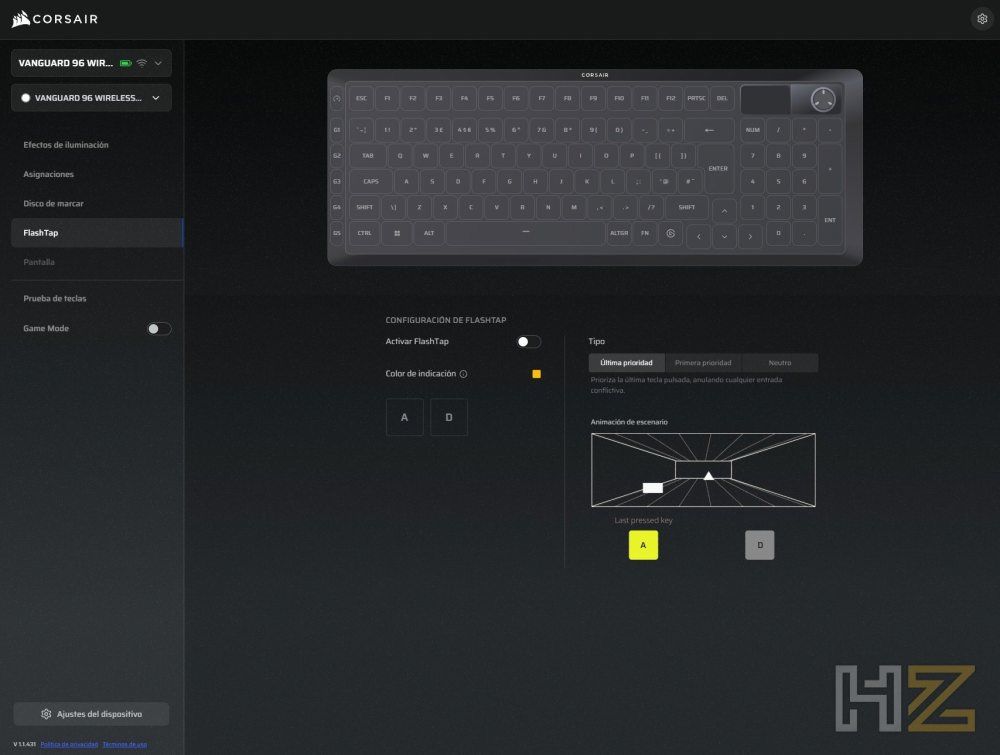Select the ENTER key on keyboard image

click(x=717, y=168)
